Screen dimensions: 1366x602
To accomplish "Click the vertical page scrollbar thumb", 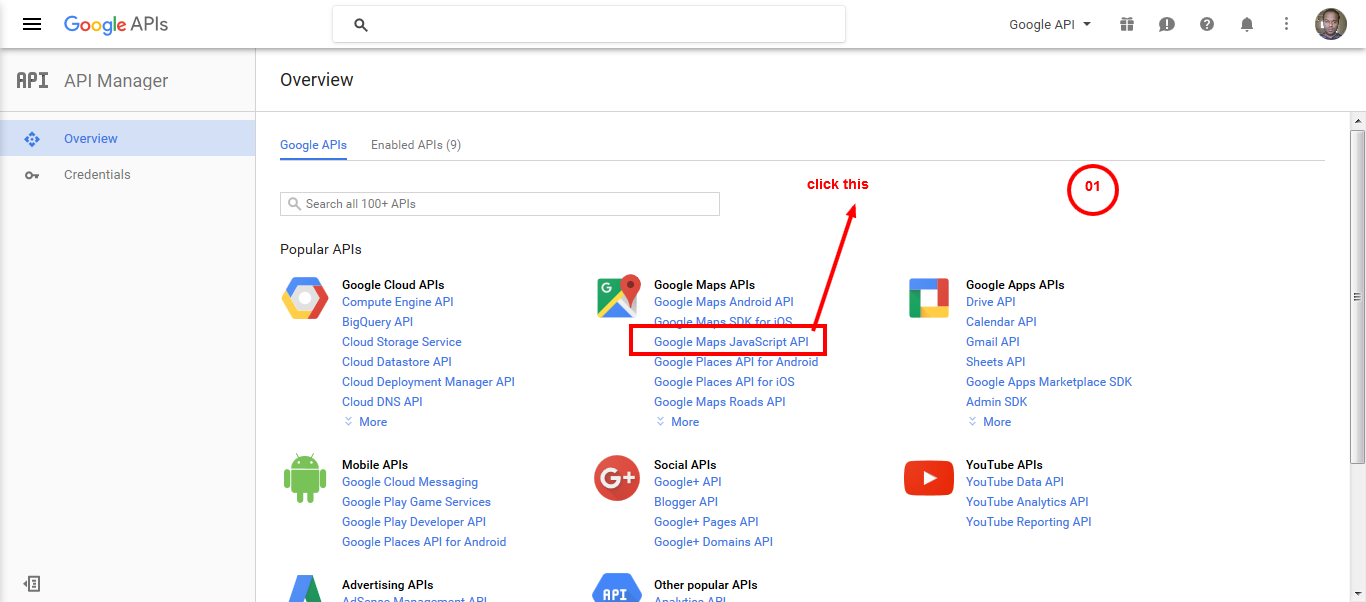I will [x=1357, y=296].
